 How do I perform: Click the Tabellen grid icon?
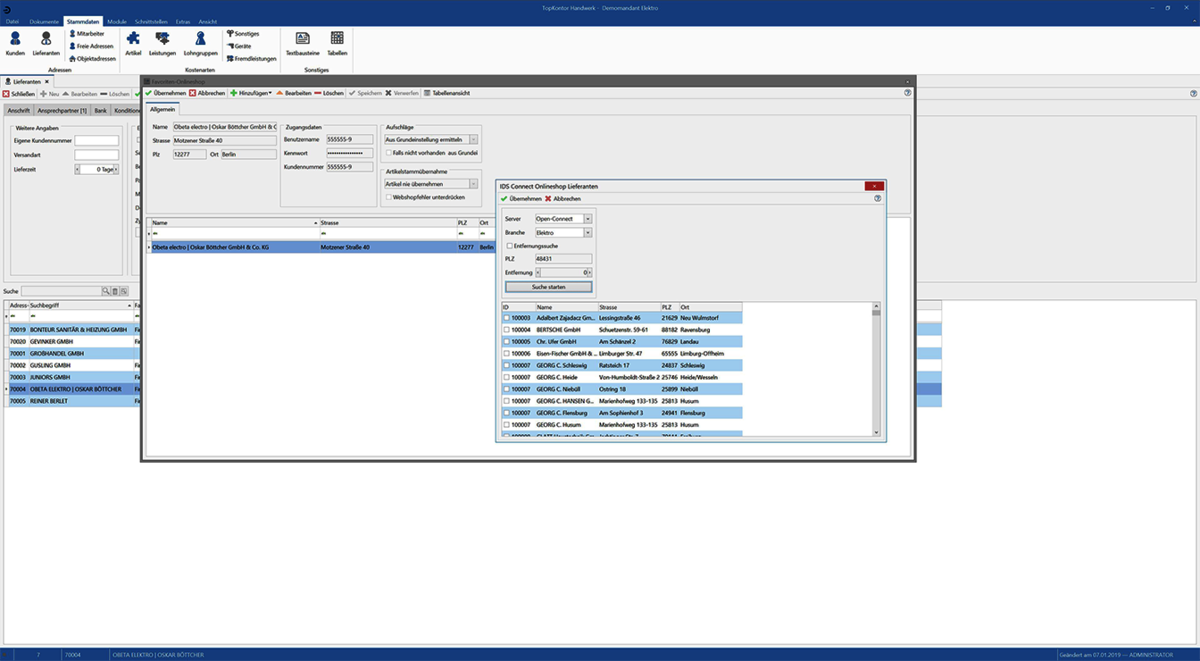coord(337,42)
